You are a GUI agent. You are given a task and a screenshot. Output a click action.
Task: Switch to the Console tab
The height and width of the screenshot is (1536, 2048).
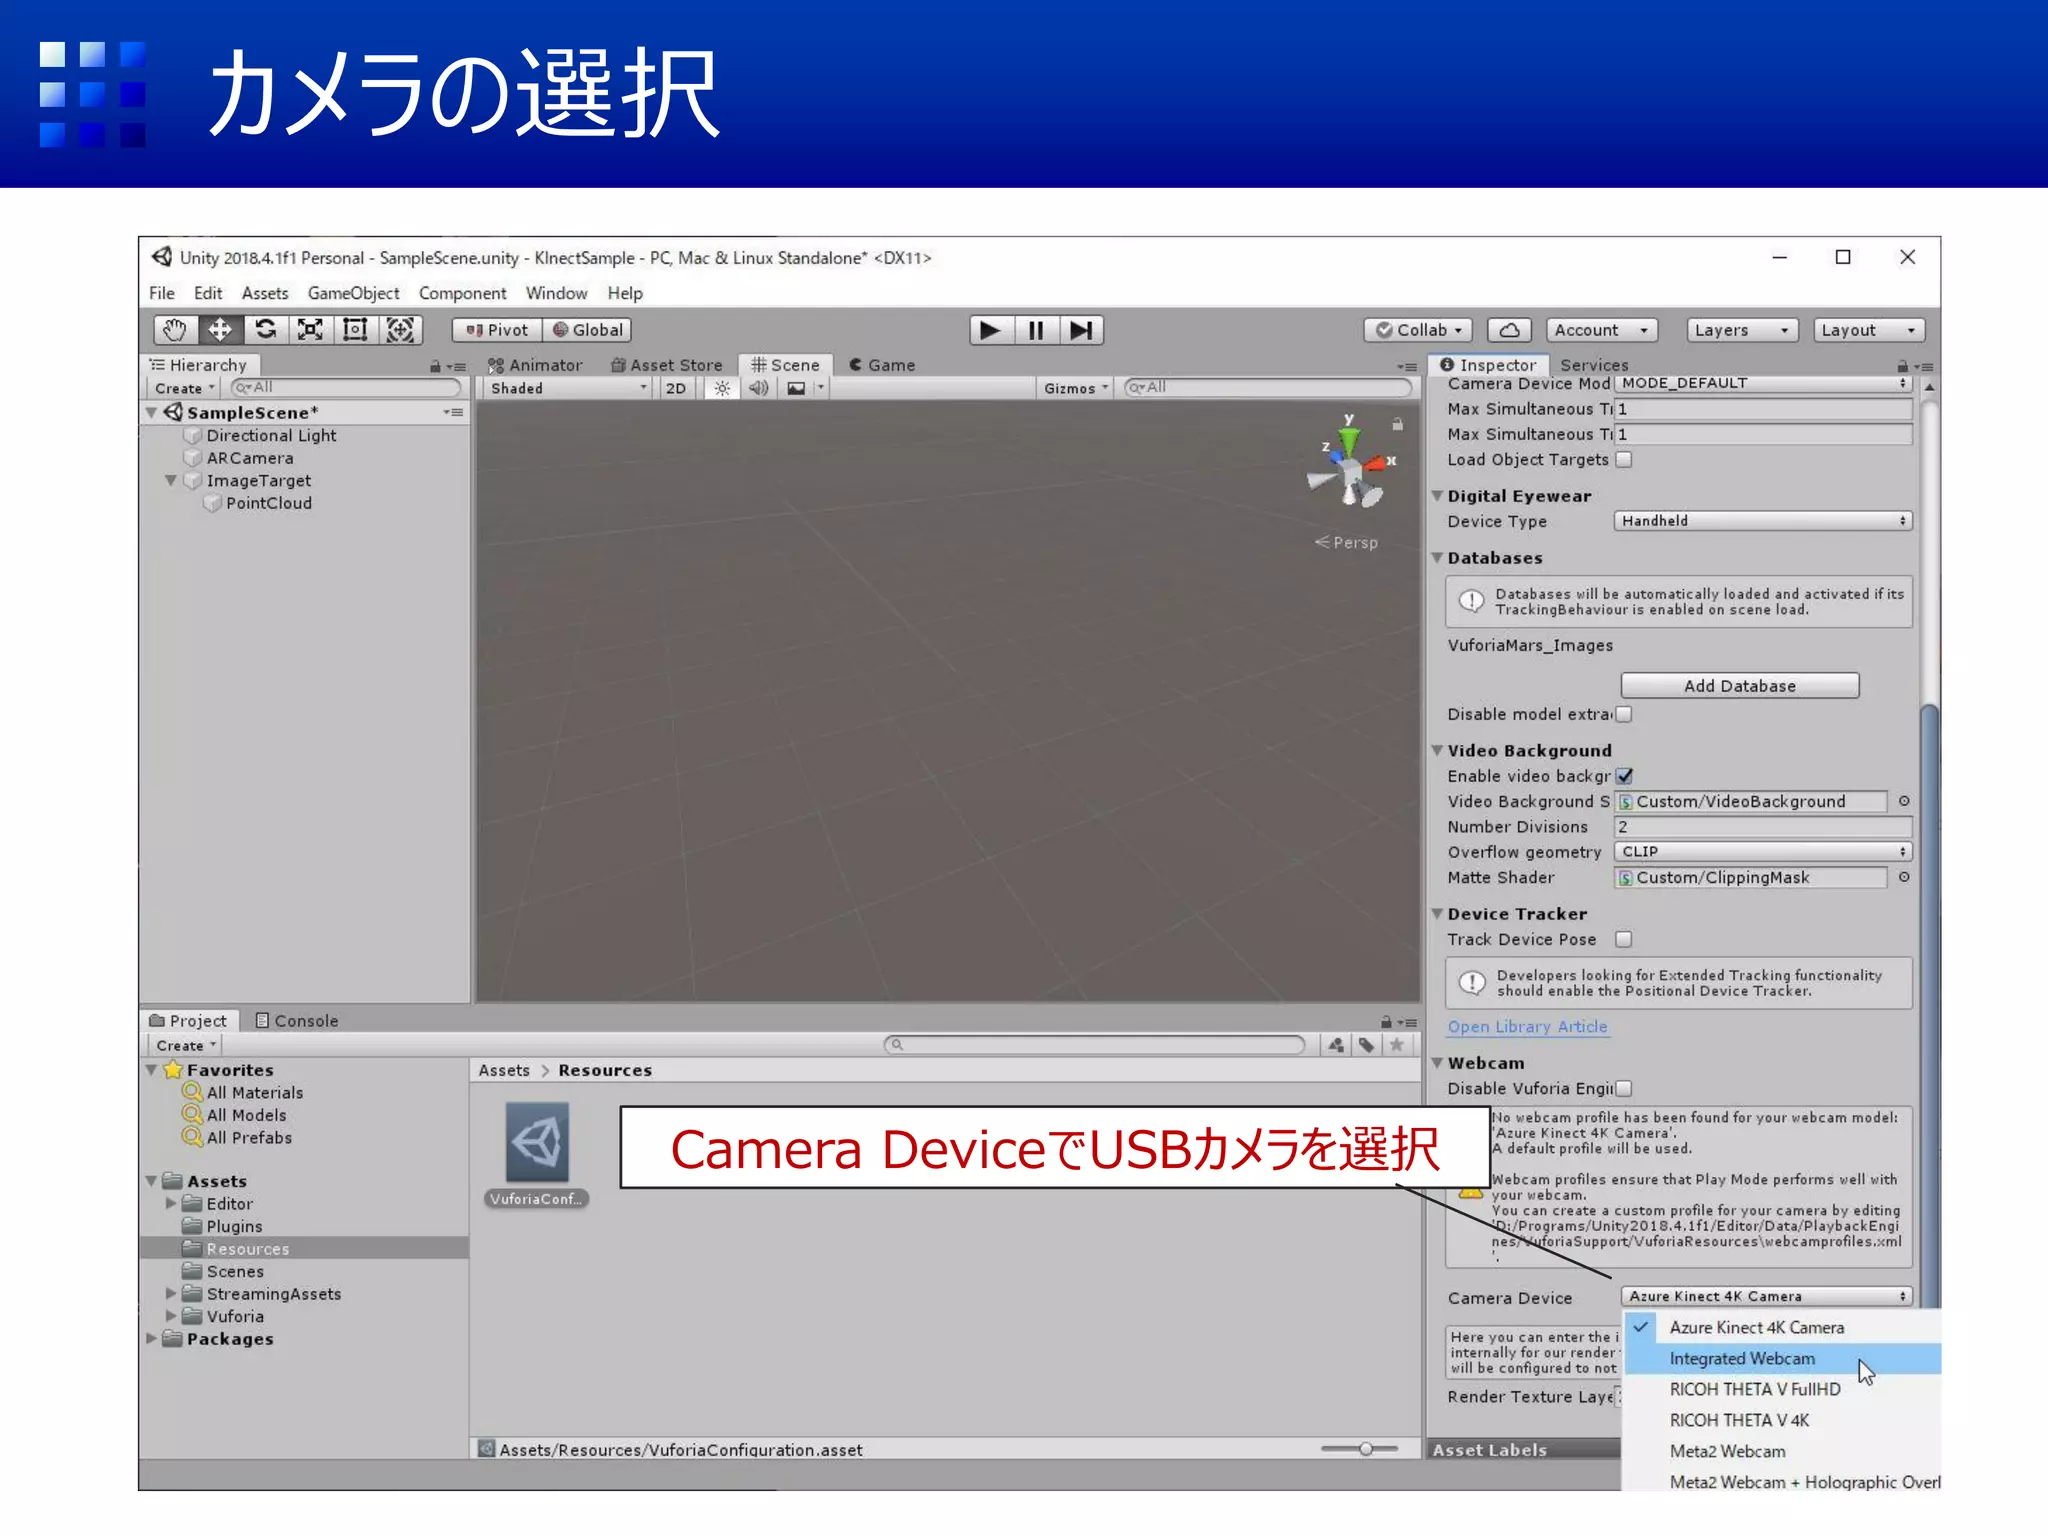[297, 1021]
